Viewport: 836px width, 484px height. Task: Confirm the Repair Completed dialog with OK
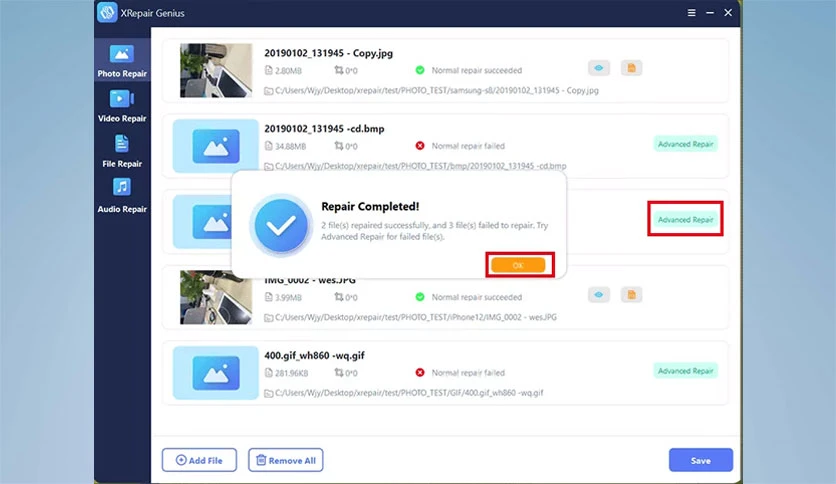point(518,265)
